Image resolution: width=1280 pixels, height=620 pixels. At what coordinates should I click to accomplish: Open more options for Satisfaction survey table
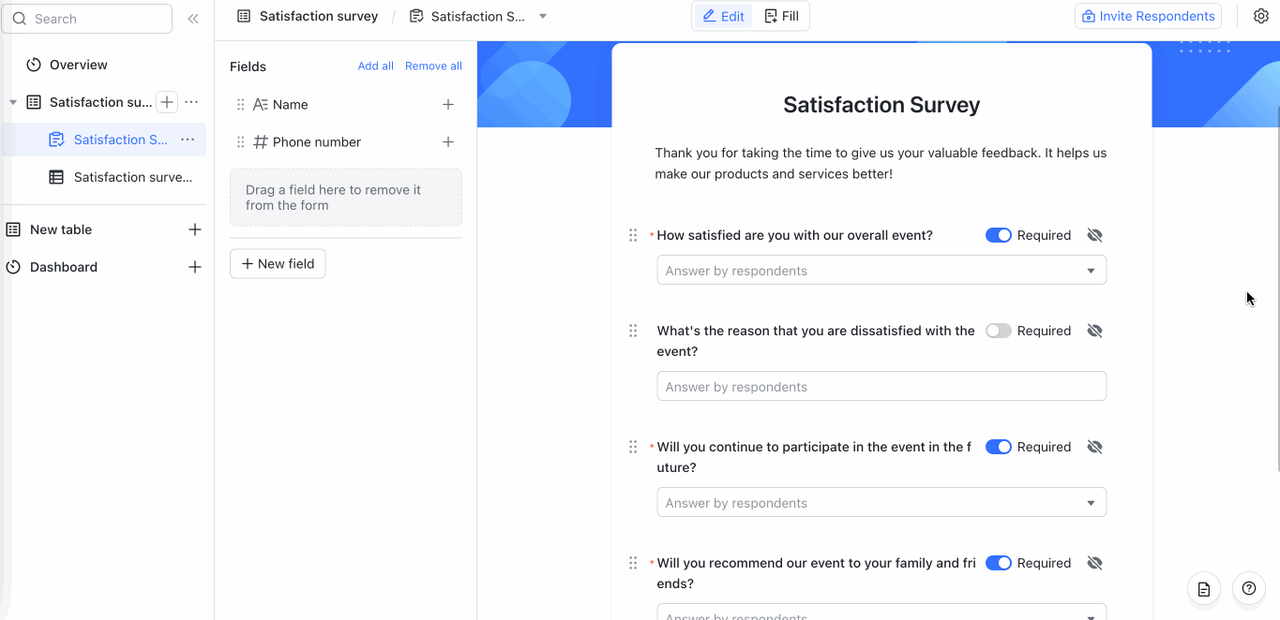coord(192,102)
